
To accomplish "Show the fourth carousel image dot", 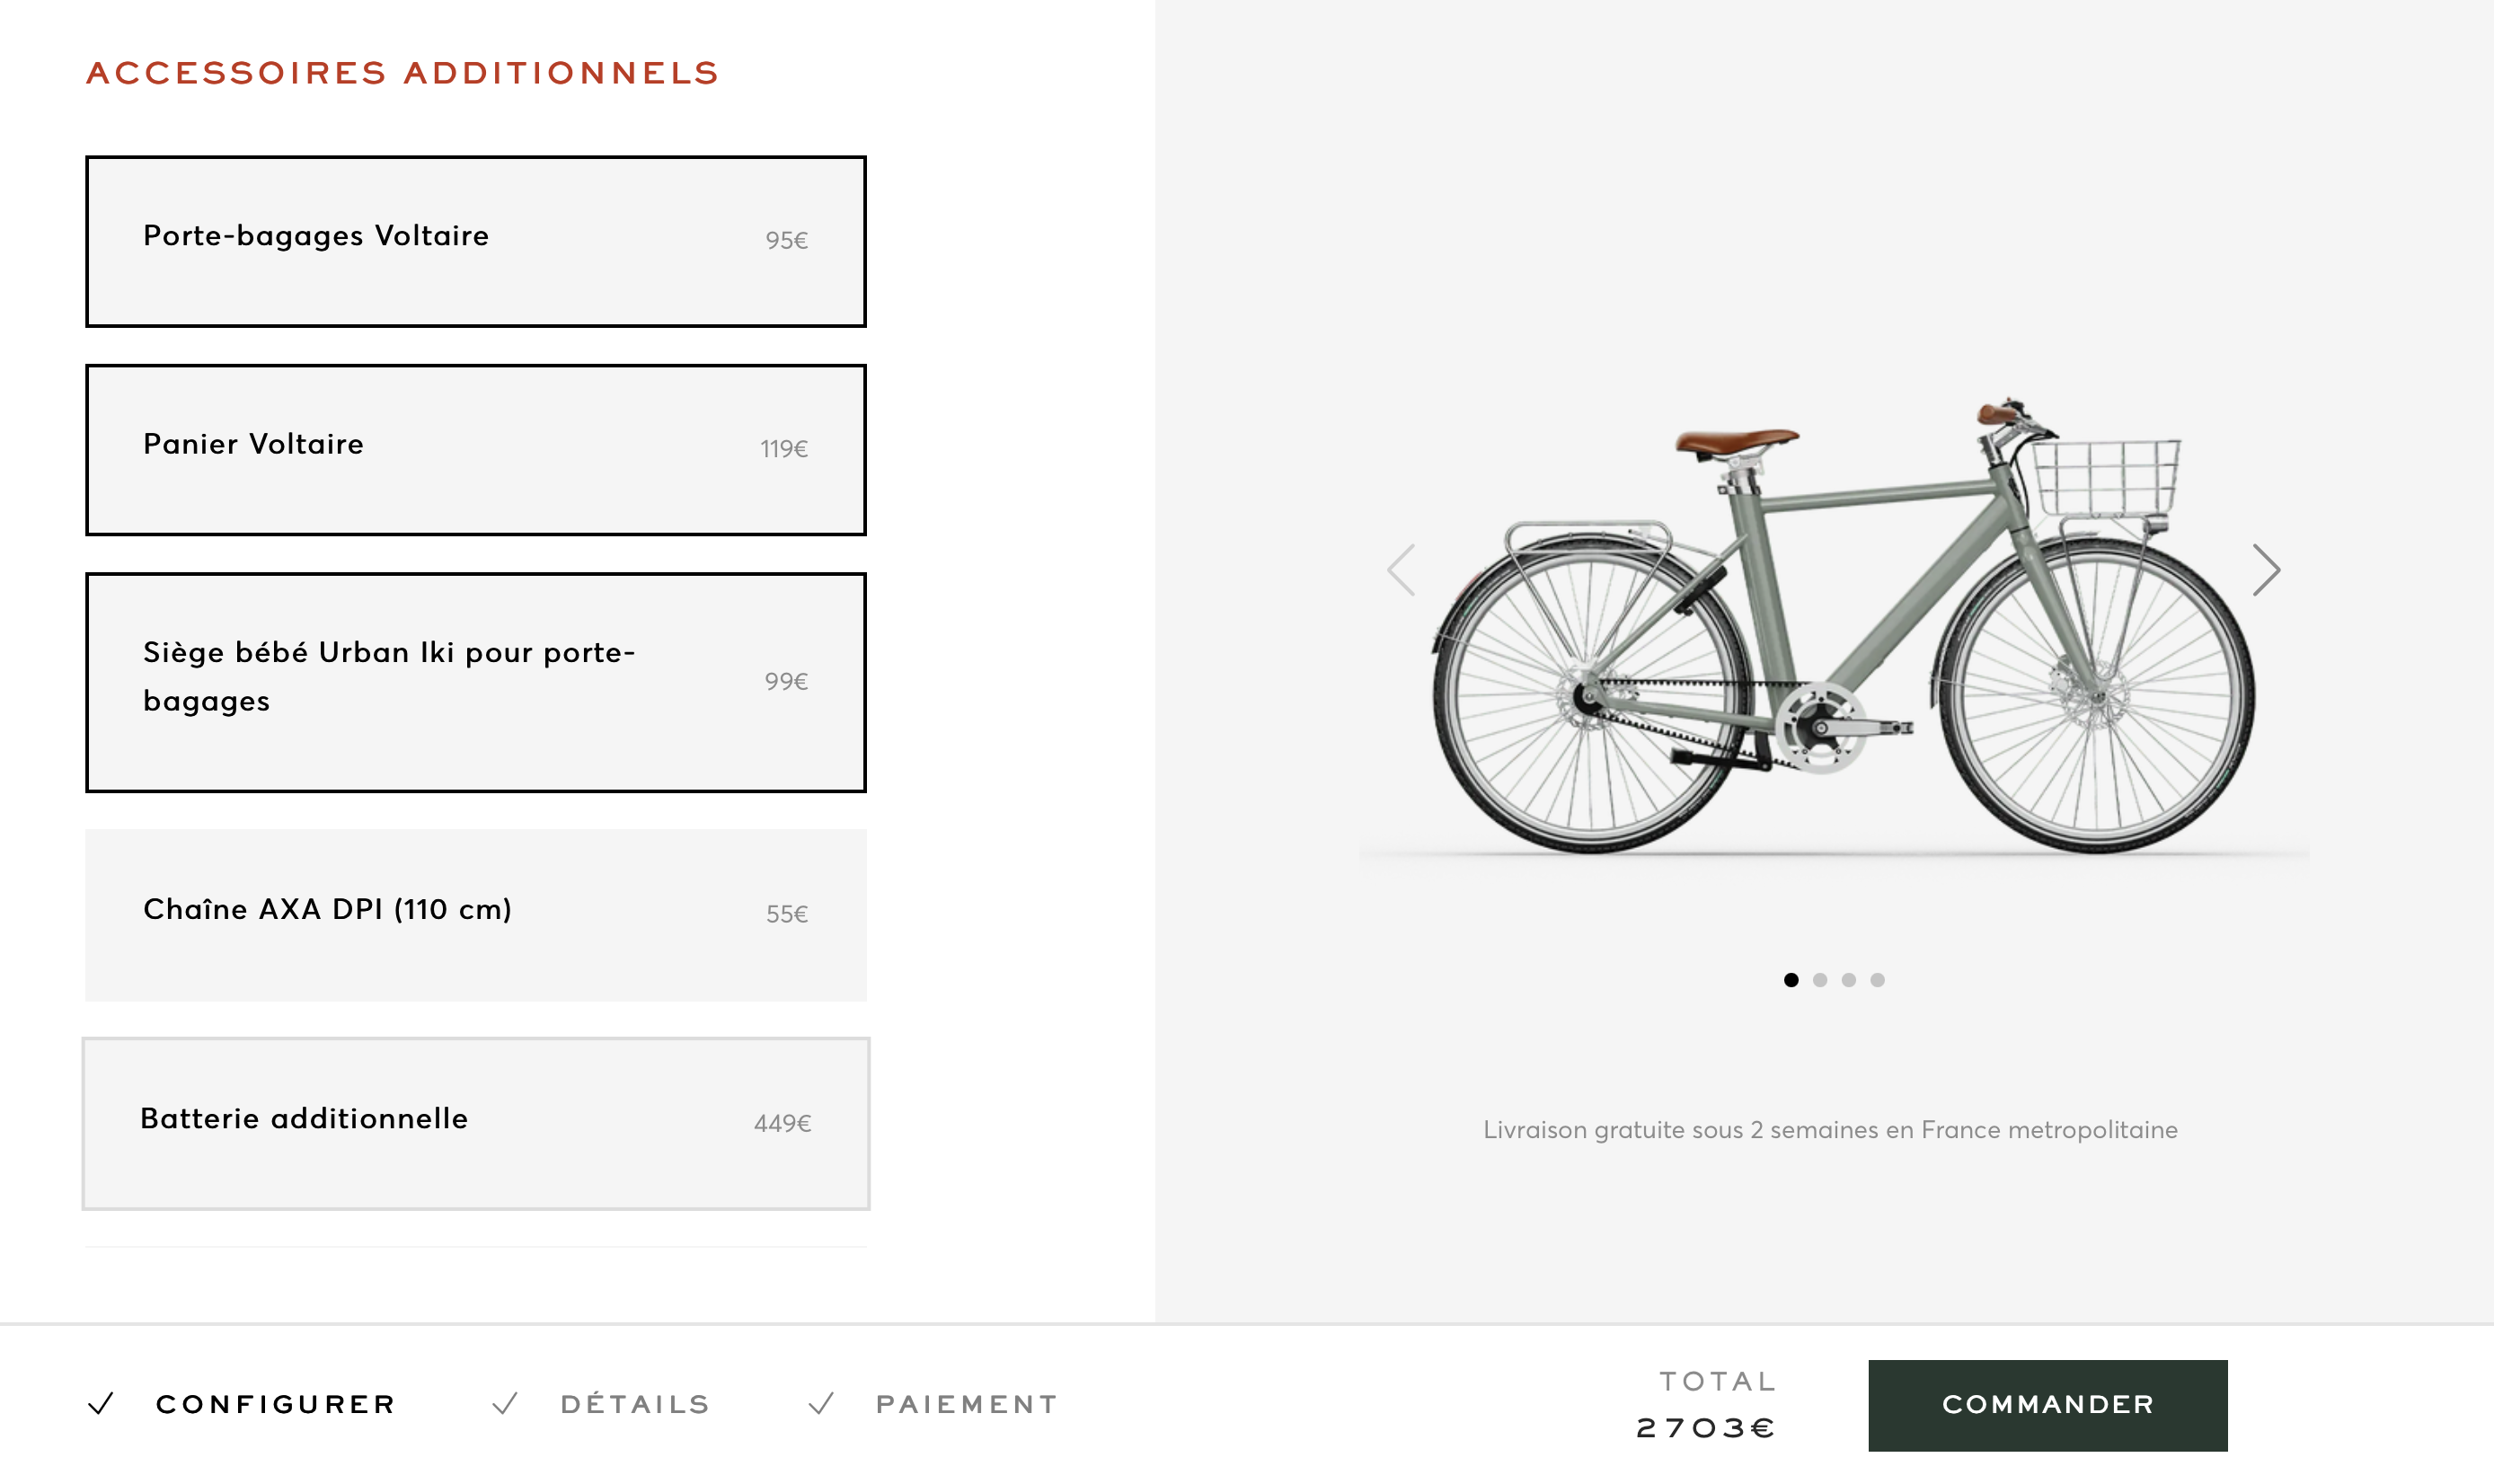I will tap(1877, 980).
